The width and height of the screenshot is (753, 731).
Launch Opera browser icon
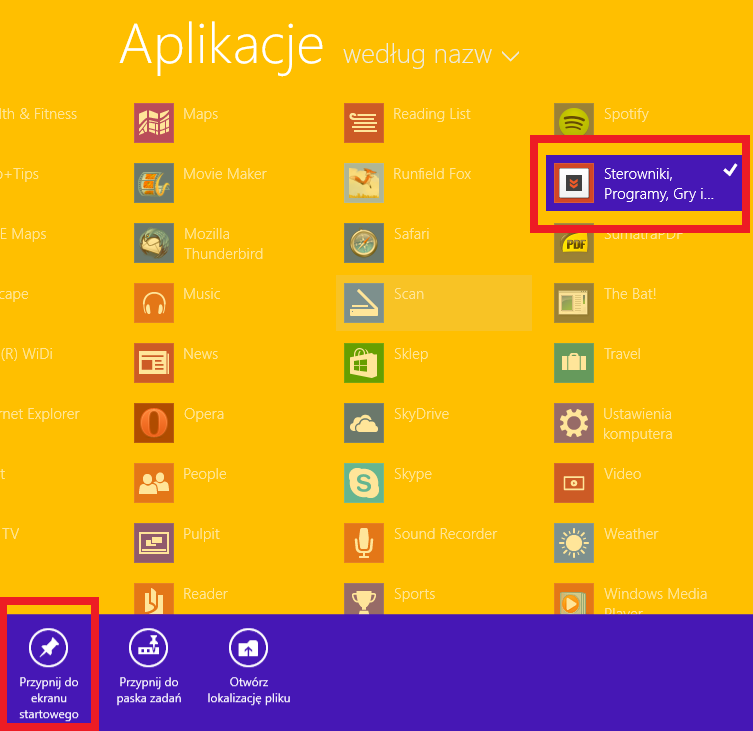[x=154, y=423]
